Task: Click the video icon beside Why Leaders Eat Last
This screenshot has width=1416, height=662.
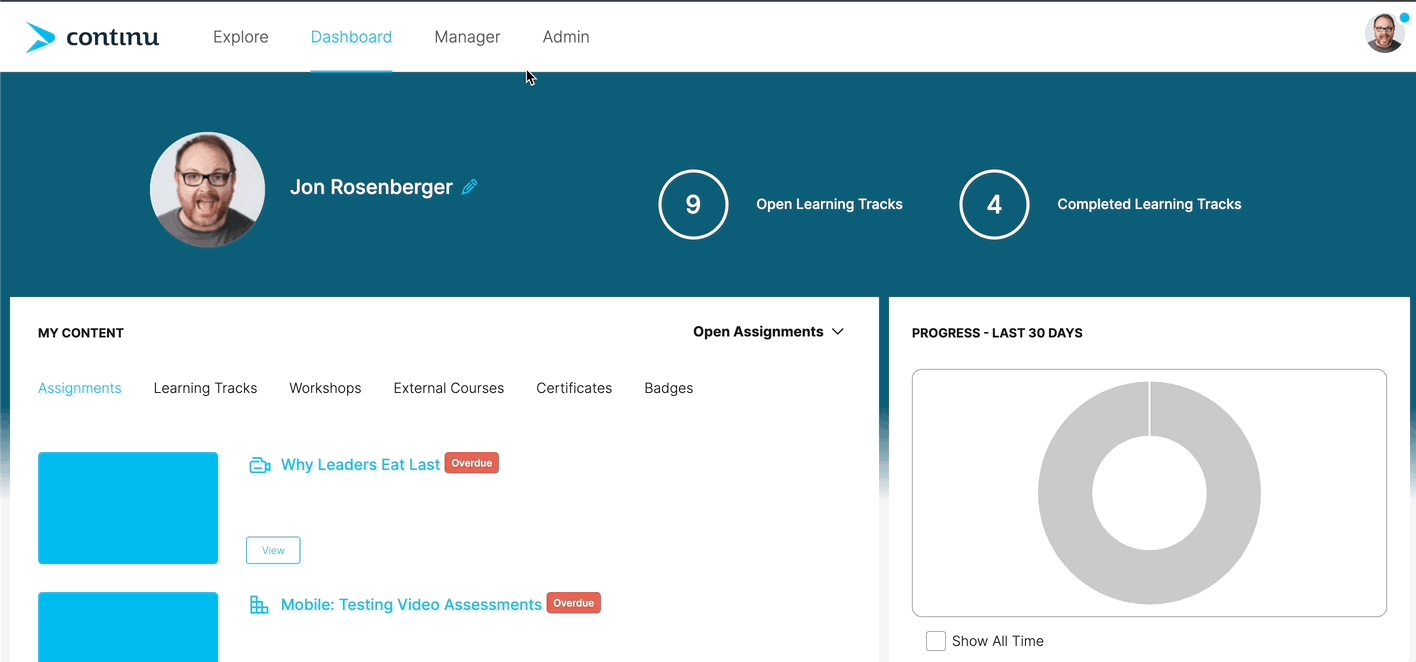Action: [260, 465]
